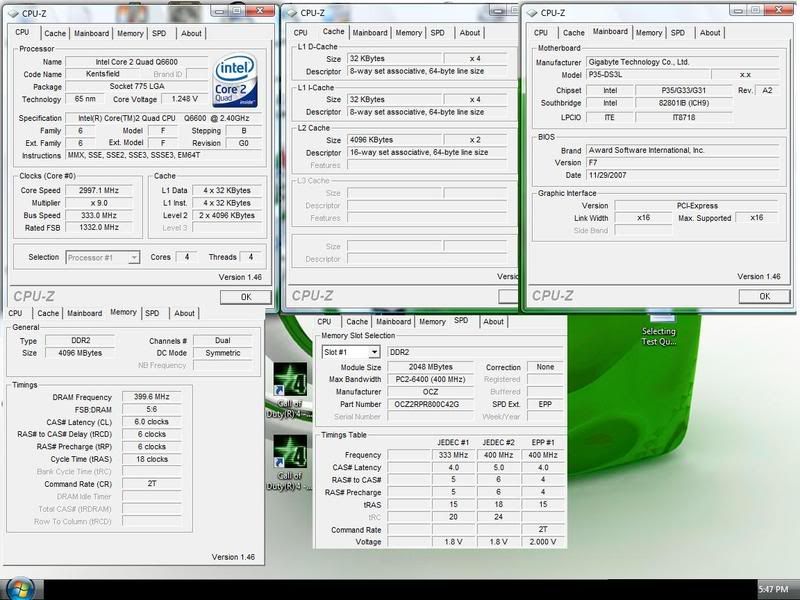Select the graphic interface version 'PCI-Express'
Screen dimensions: 800x600
[x=697, y=206]
